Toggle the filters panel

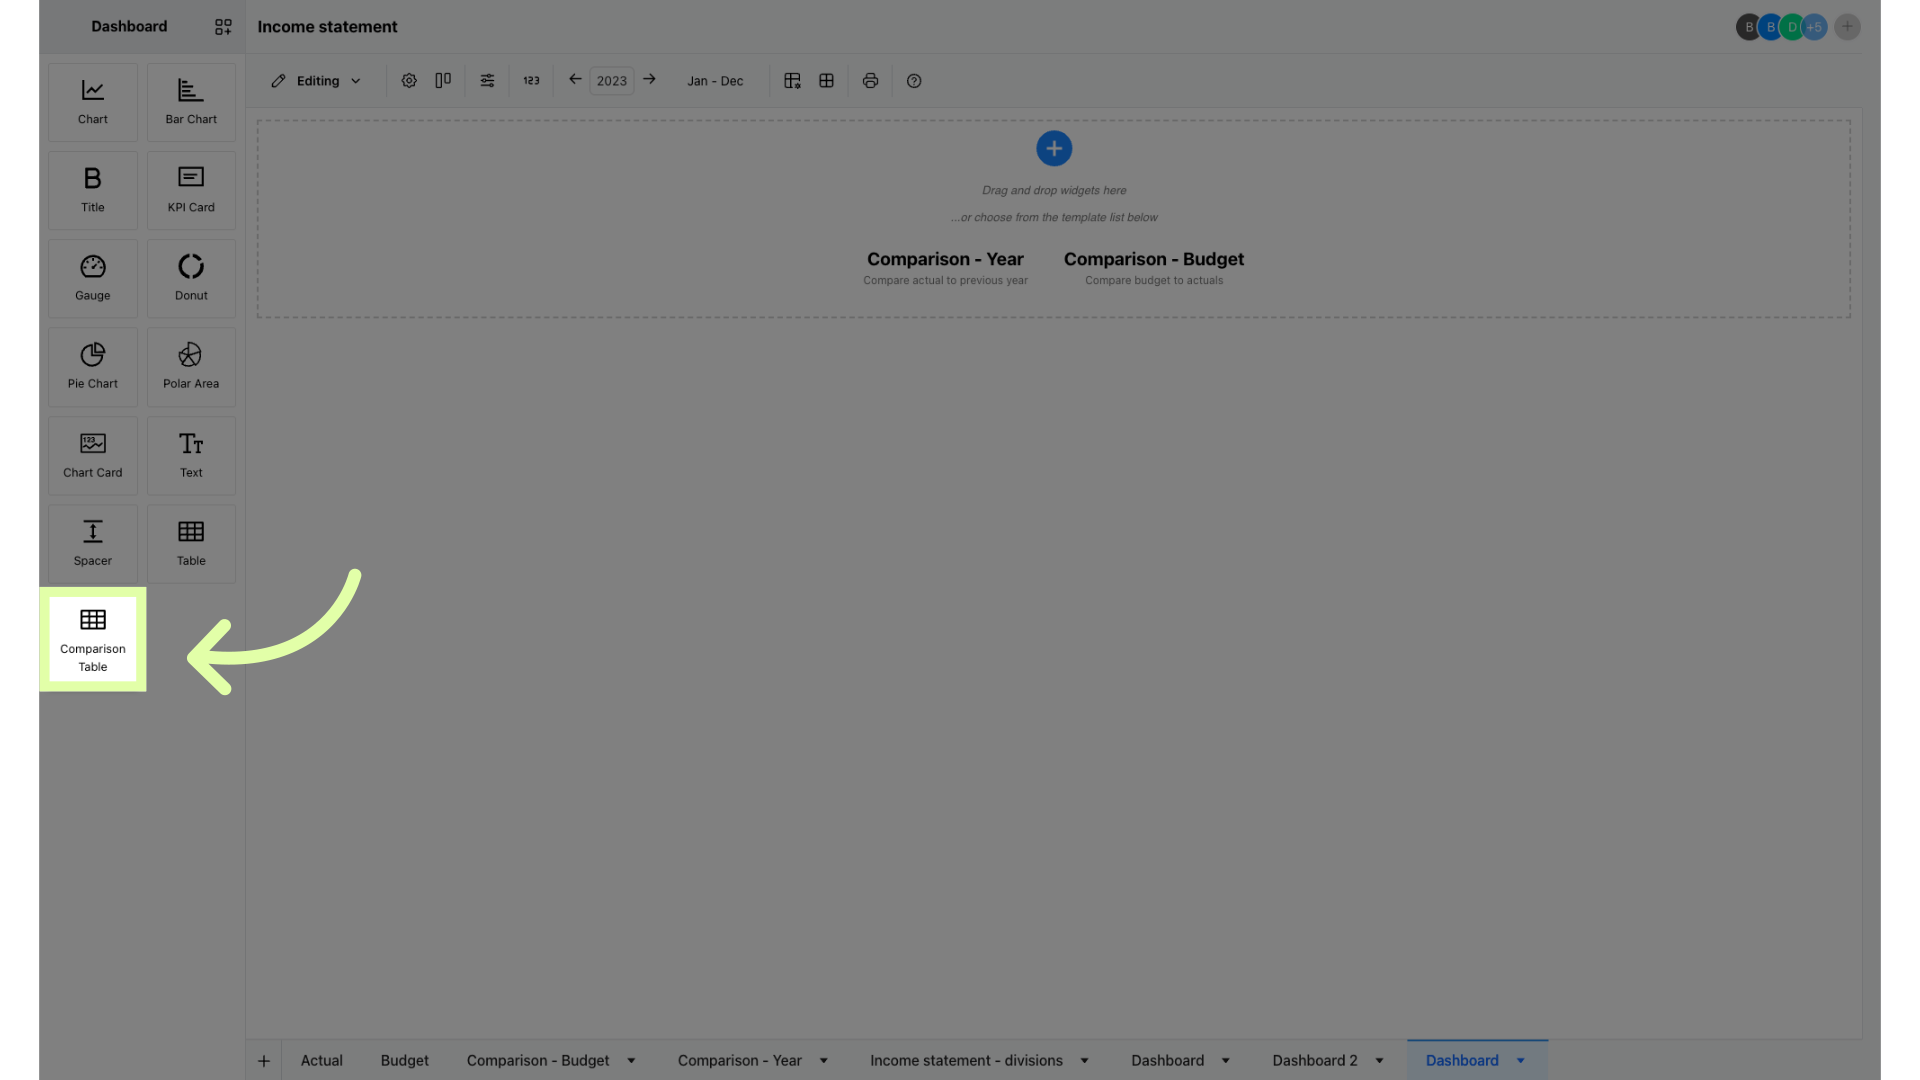(487, 80)
